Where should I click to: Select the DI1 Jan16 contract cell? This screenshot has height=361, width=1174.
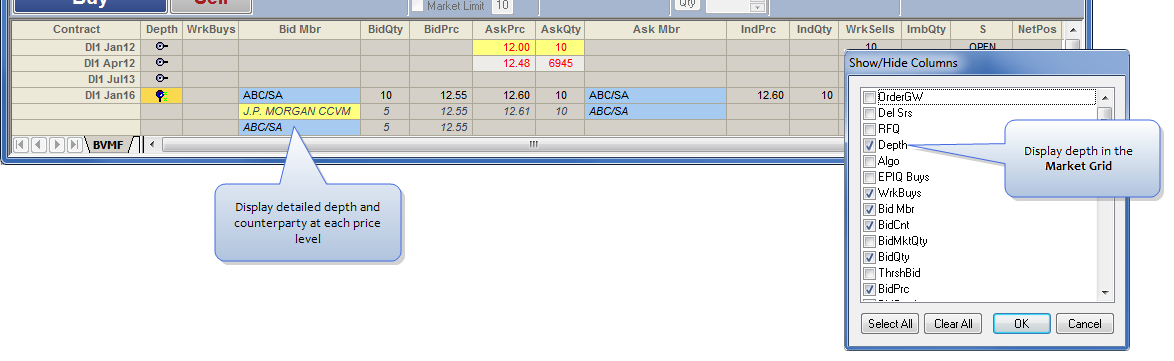[x=76, y=95]
